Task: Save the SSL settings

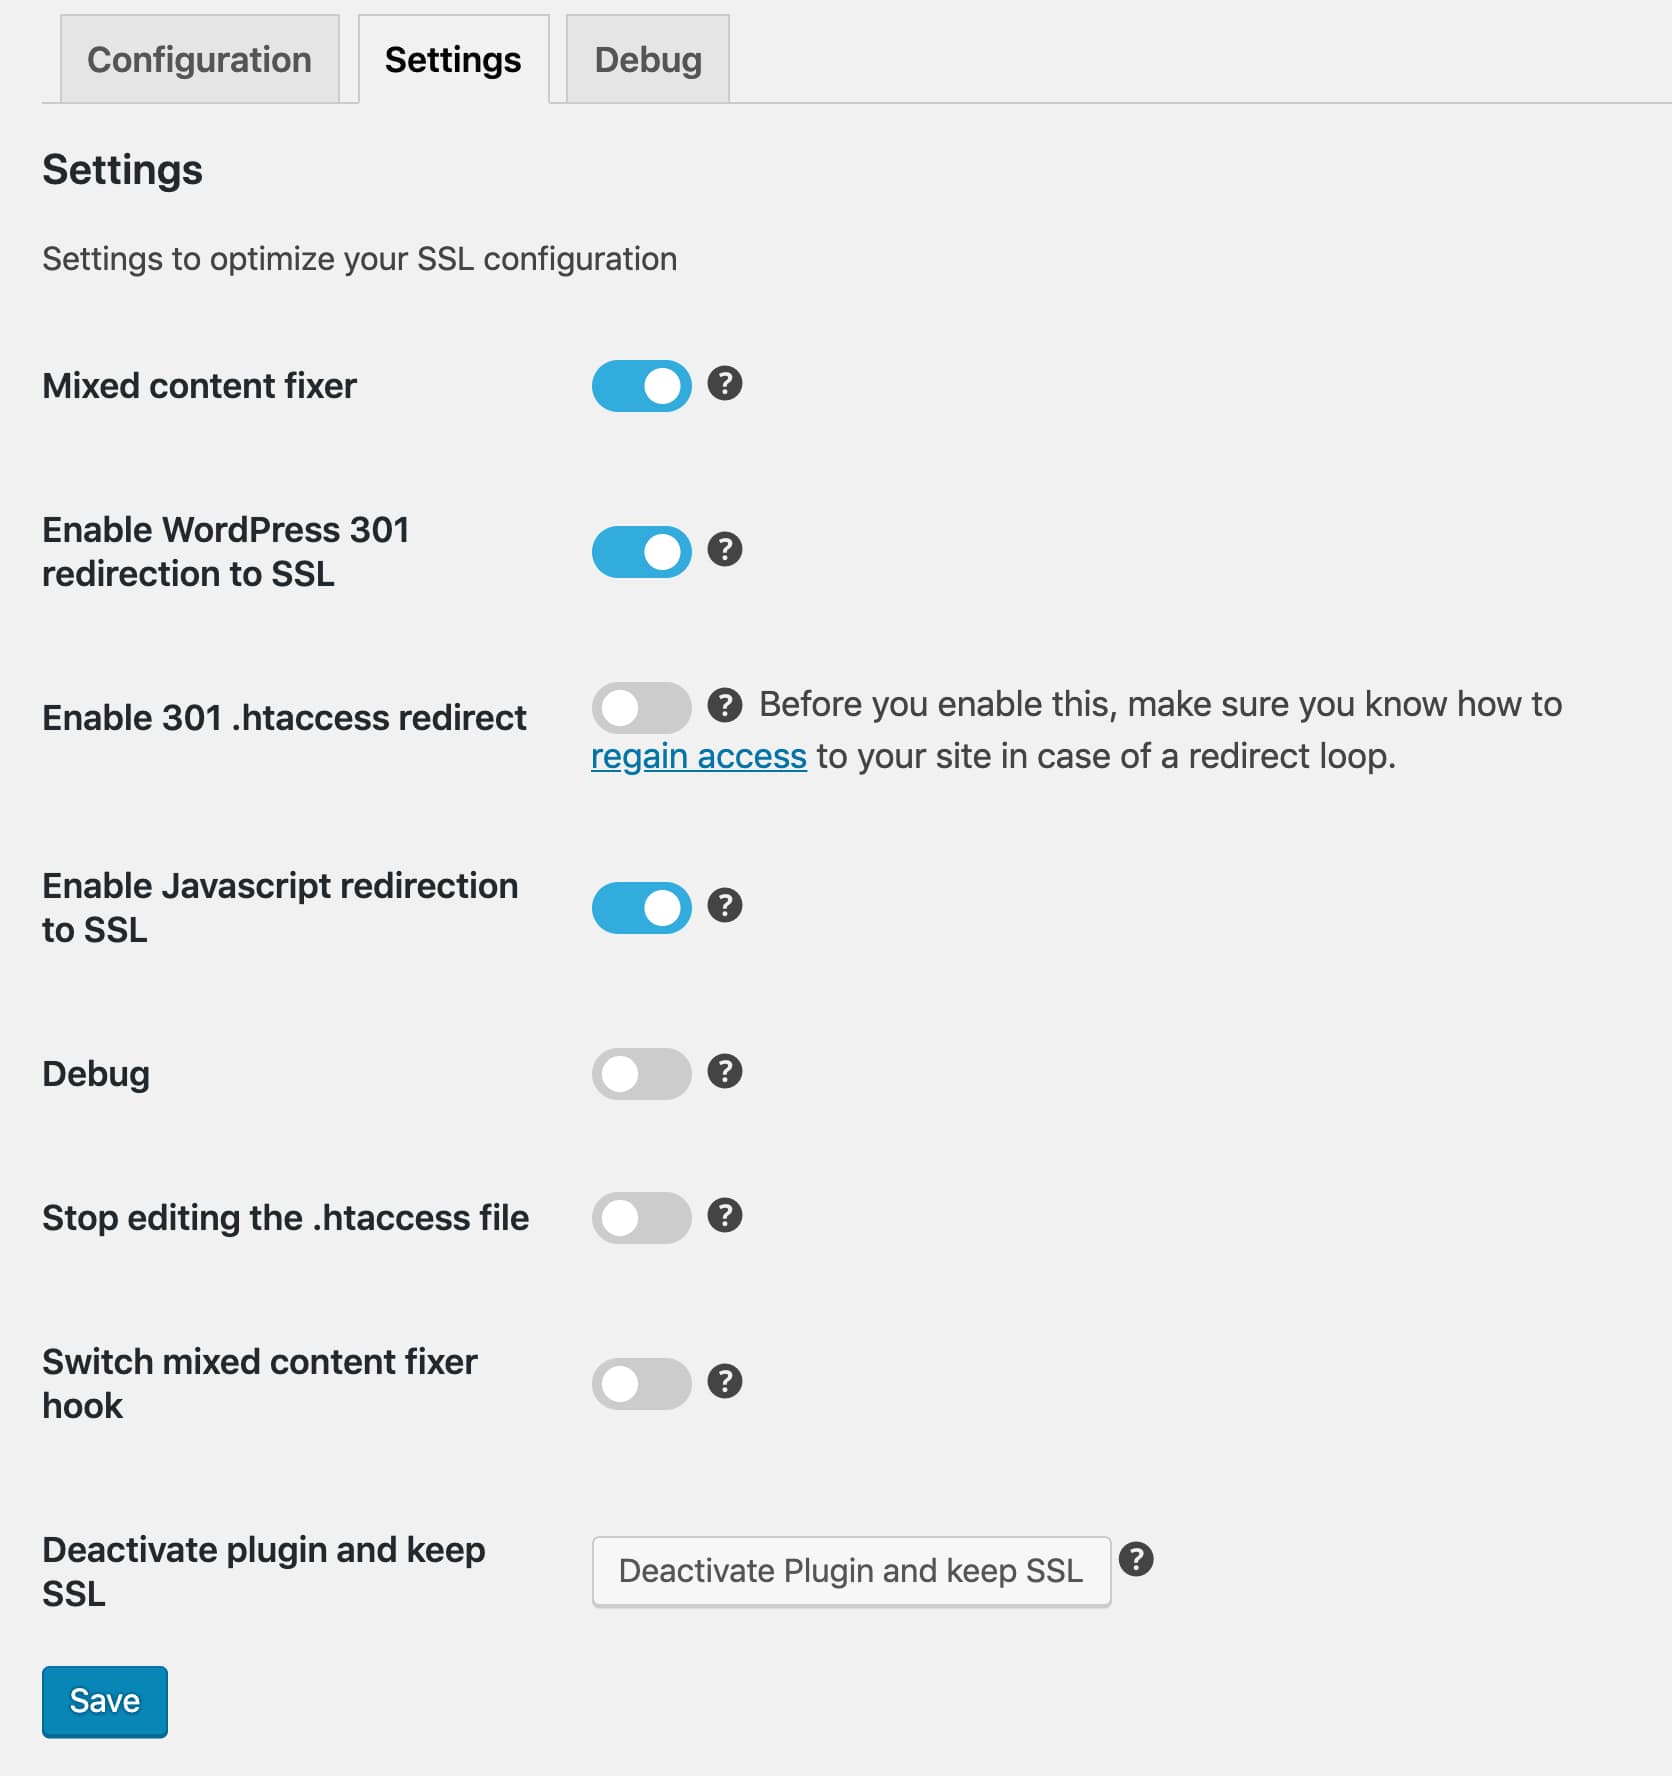Action: [x=104, y=1701]
